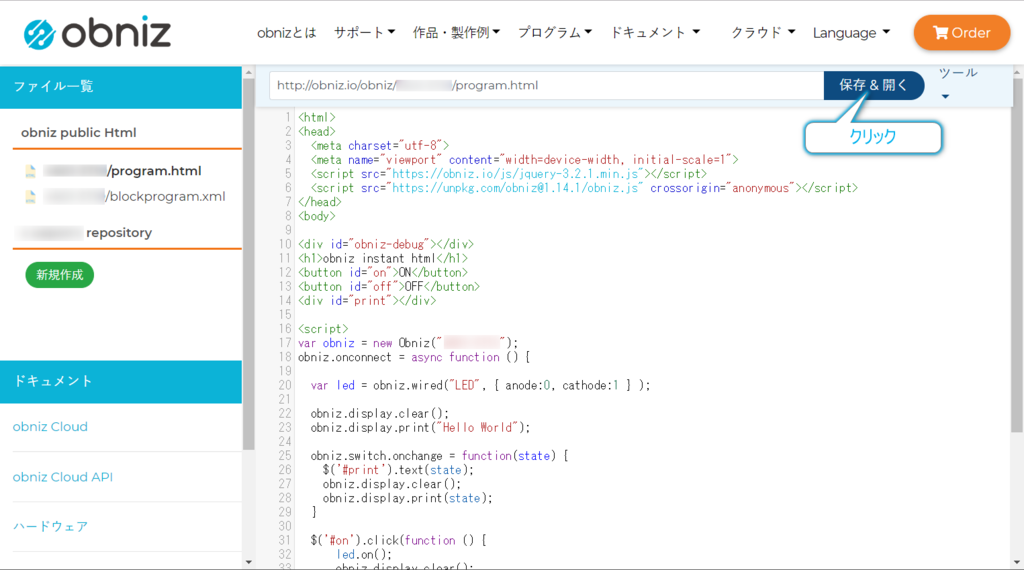This screenshot has height=570, width=1024.
Task: Click the $('#on').click(function line
Action: click(398, 541)
